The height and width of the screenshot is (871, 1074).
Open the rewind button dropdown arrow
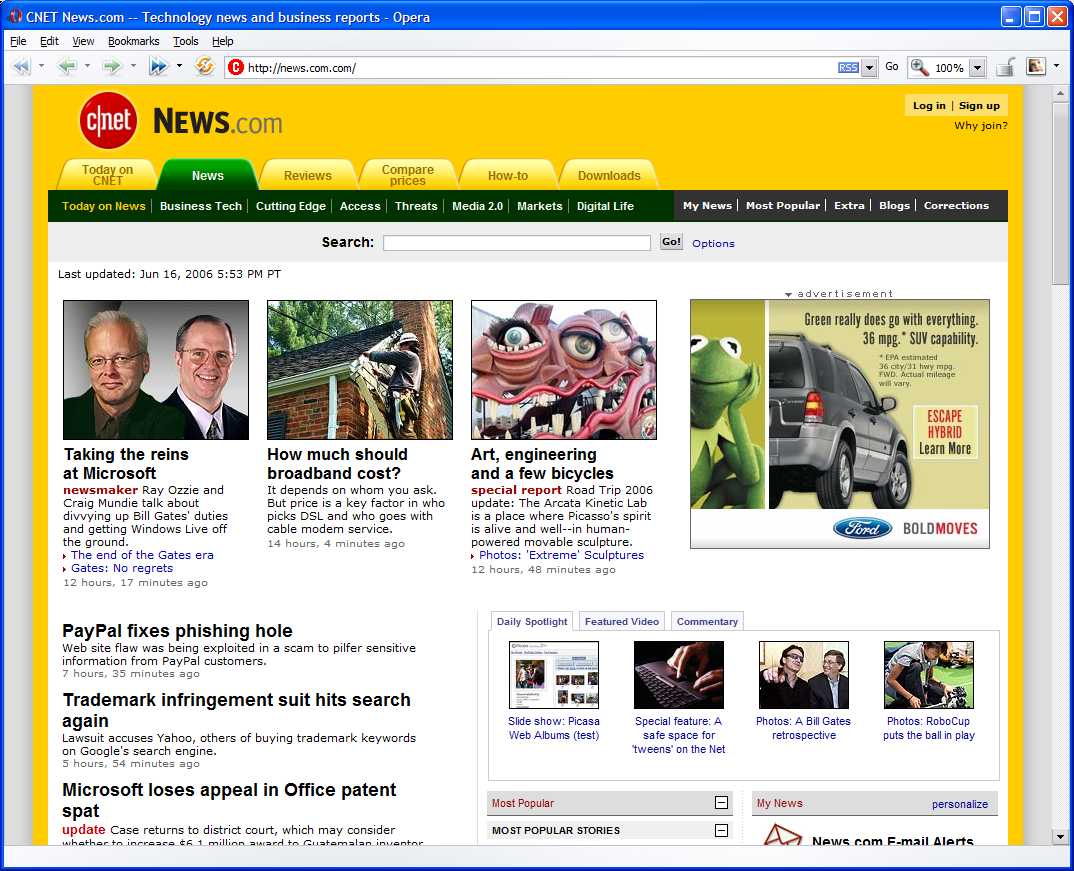41,66
